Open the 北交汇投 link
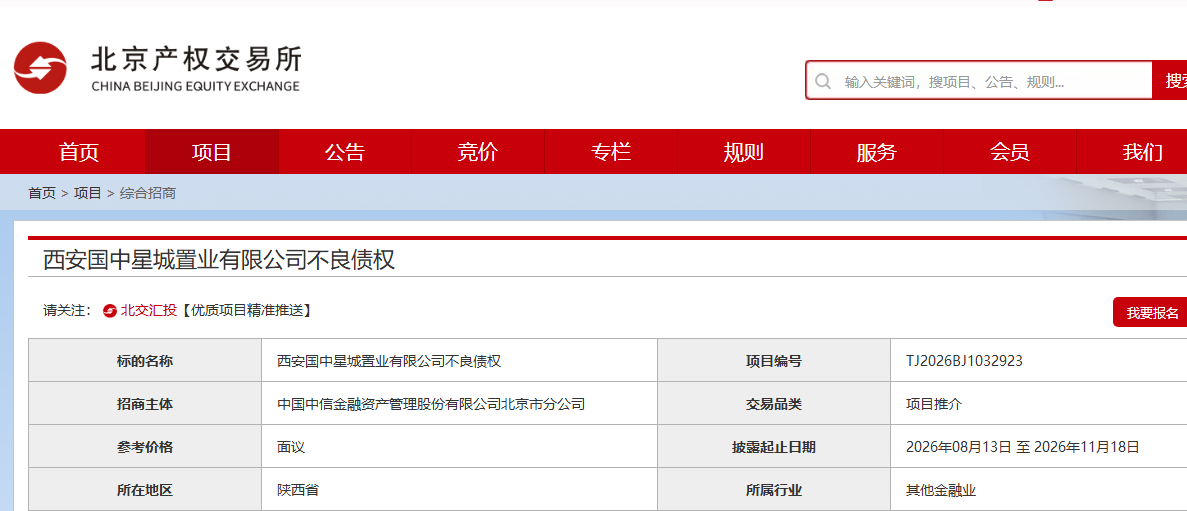This screenshot has height=511, width=1187. pos(148,310)
